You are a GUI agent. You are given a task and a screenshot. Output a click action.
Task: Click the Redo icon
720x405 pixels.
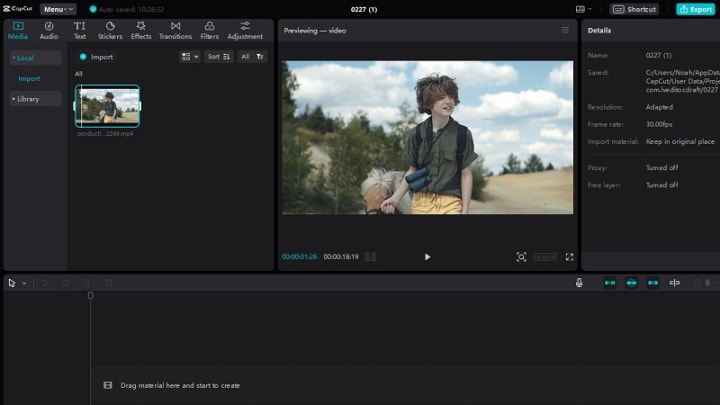coord(66,283)
